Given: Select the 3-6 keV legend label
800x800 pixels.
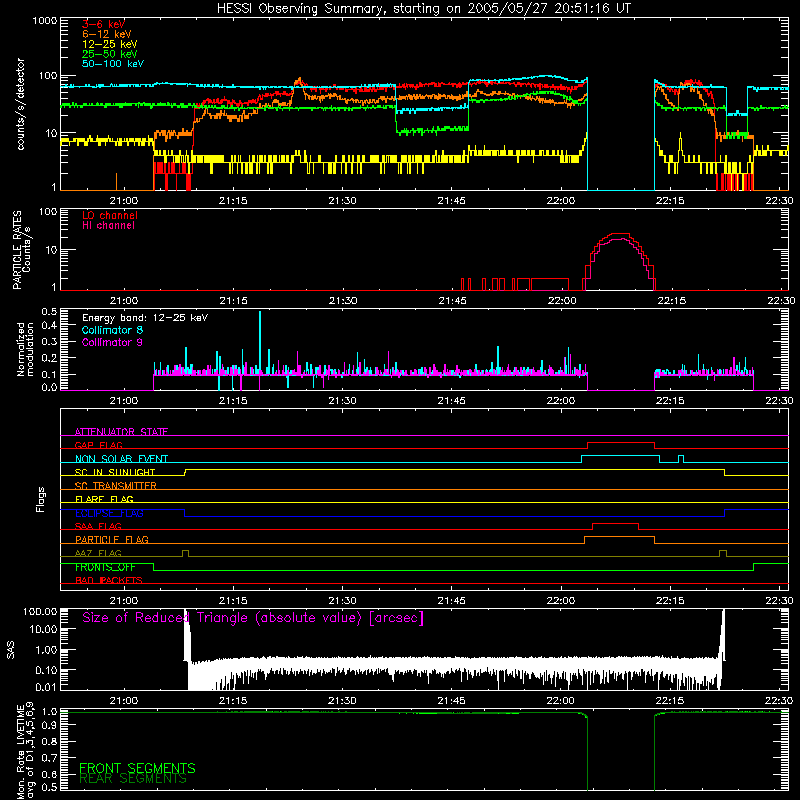Looking at the screenshot, I should 104,24.
